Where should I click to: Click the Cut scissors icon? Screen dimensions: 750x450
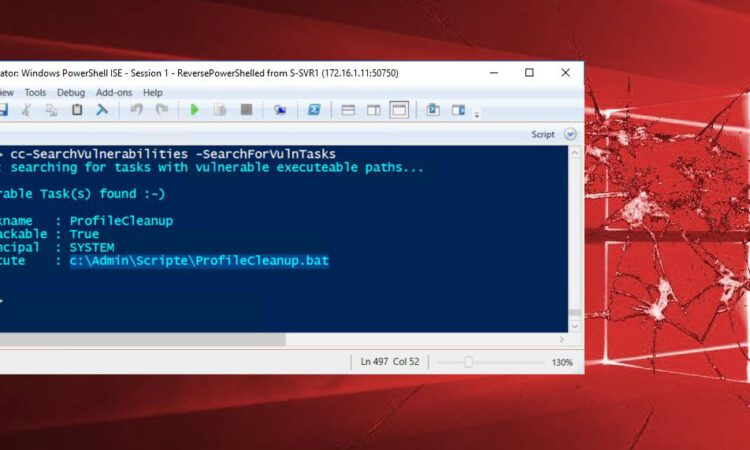tap(26, 110)
